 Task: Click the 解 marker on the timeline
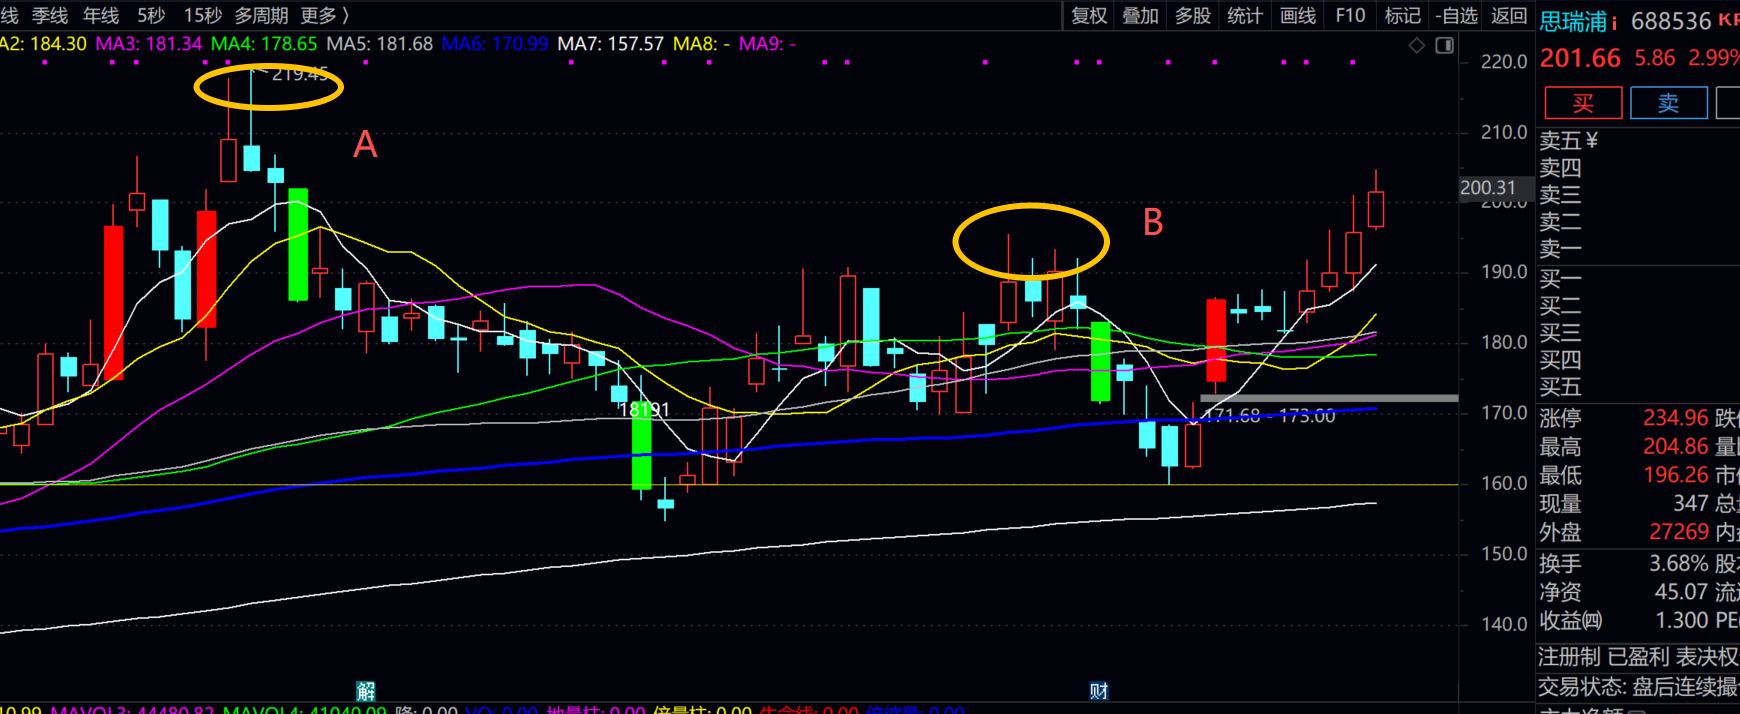point(366,691)
